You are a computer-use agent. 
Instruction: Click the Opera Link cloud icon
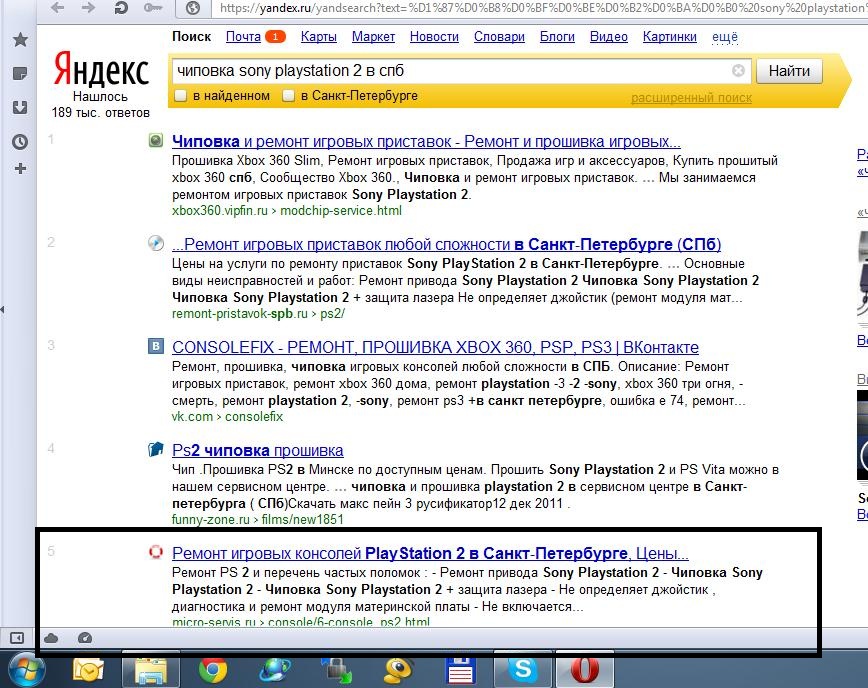[x=51, y=638]
